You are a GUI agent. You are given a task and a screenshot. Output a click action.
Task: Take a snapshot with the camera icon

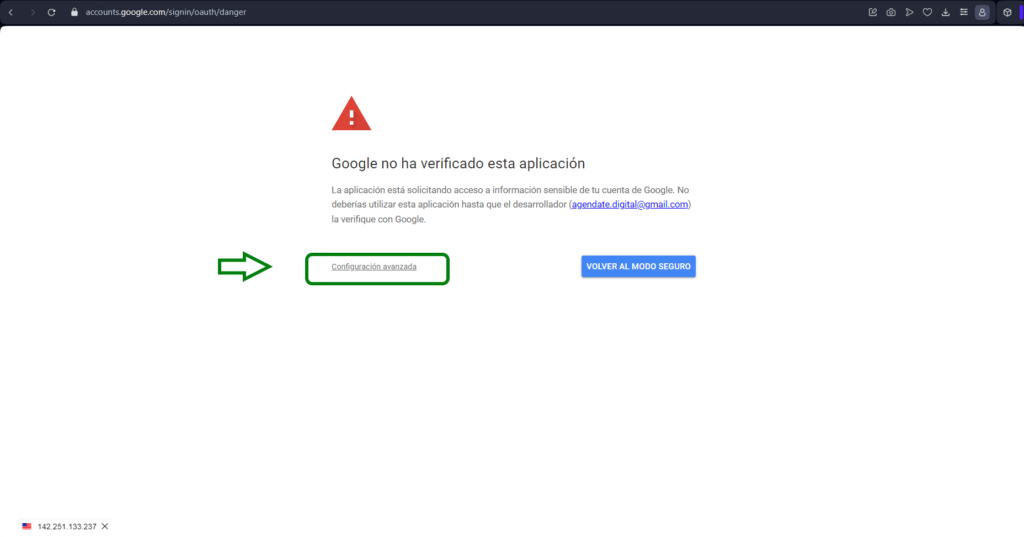pyautogui.click(x=891, y=12)
